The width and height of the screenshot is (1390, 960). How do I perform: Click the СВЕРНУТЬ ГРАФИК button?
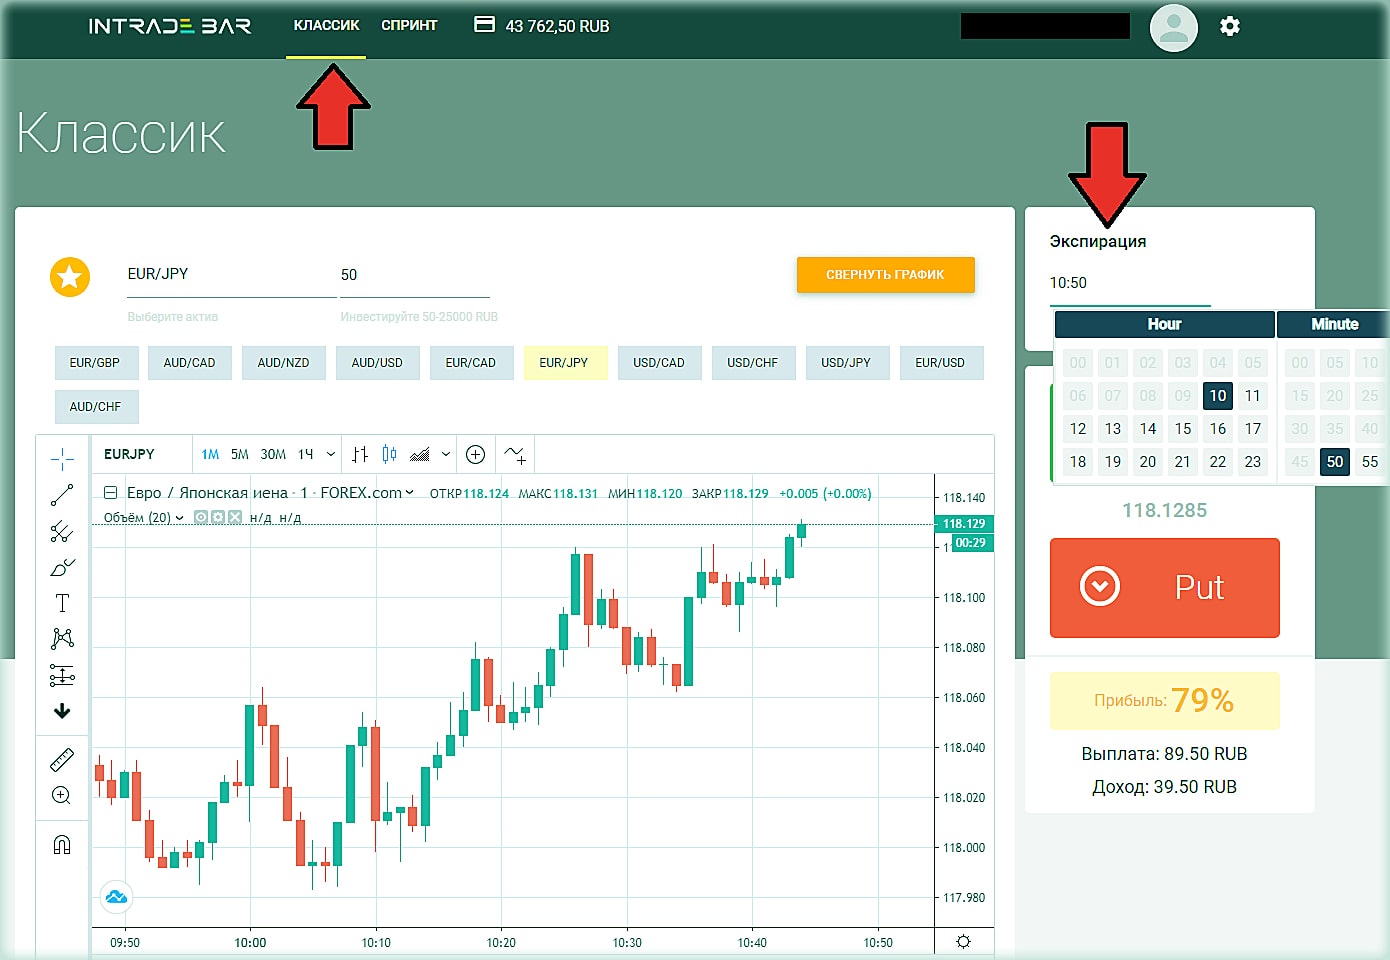click(885, 275)
